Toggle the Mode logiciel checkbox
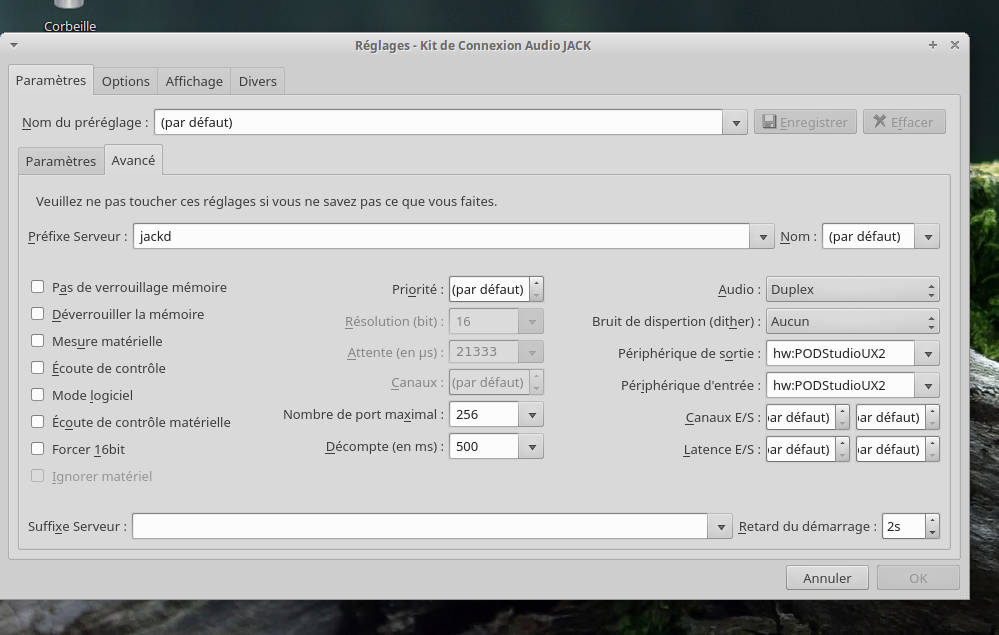 click(38, 395)
